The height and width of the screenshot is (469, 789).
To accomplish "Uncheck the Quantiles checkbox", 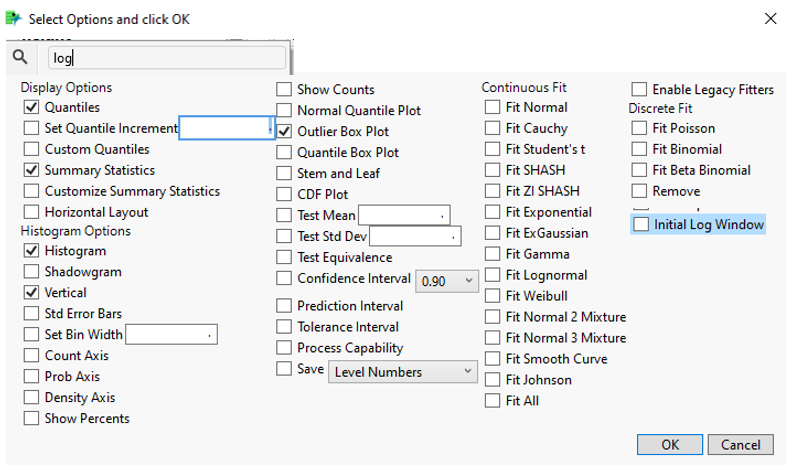I will 32,107.
